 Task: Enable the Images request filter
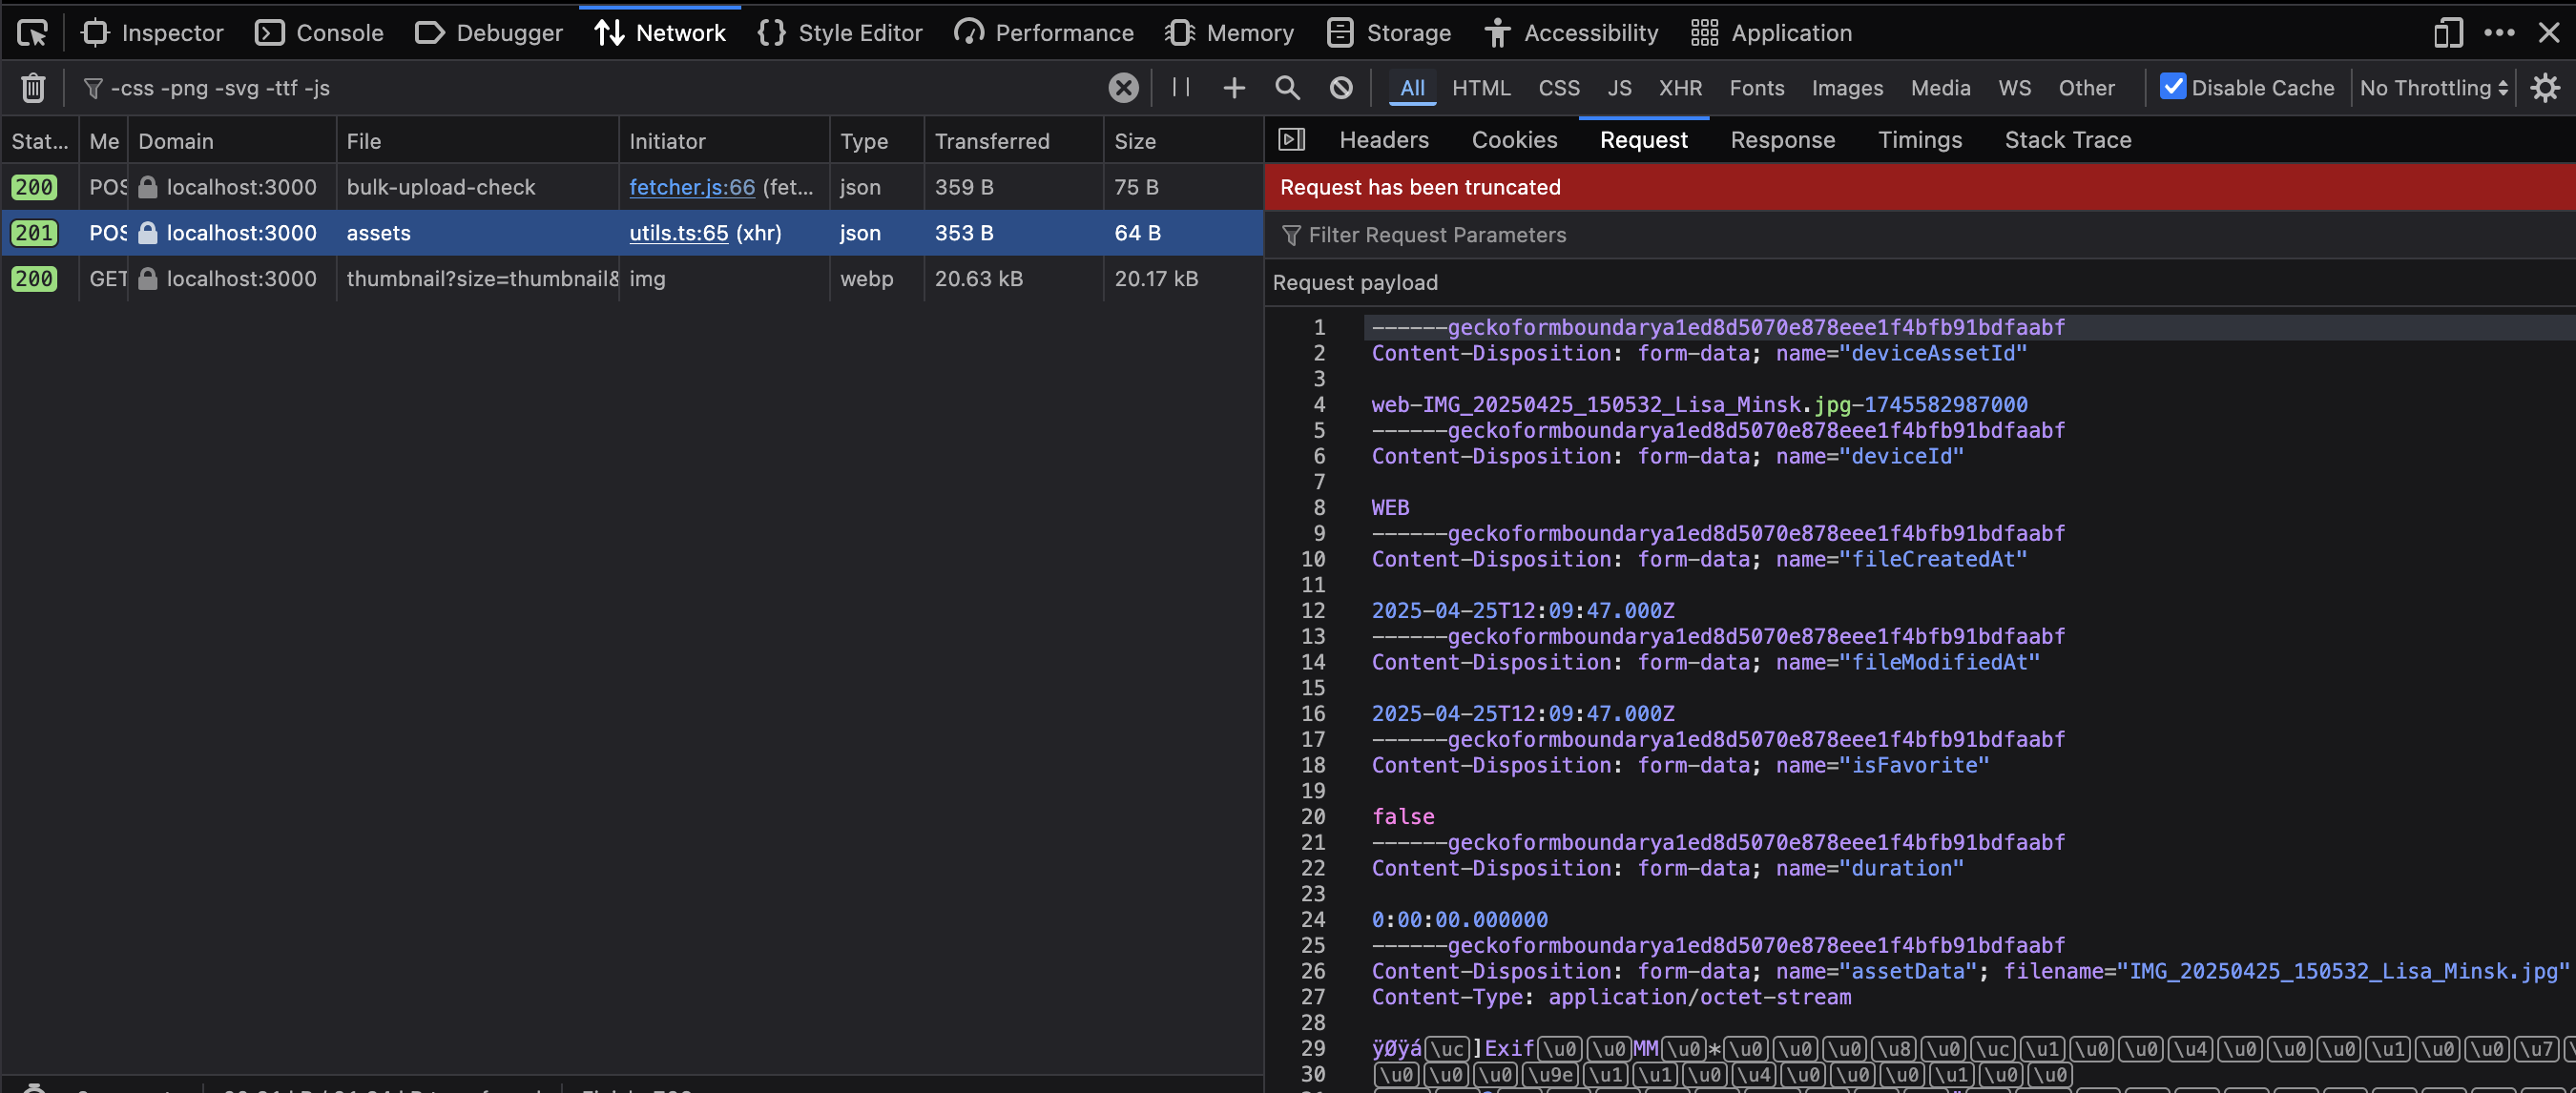(1847, 88)
